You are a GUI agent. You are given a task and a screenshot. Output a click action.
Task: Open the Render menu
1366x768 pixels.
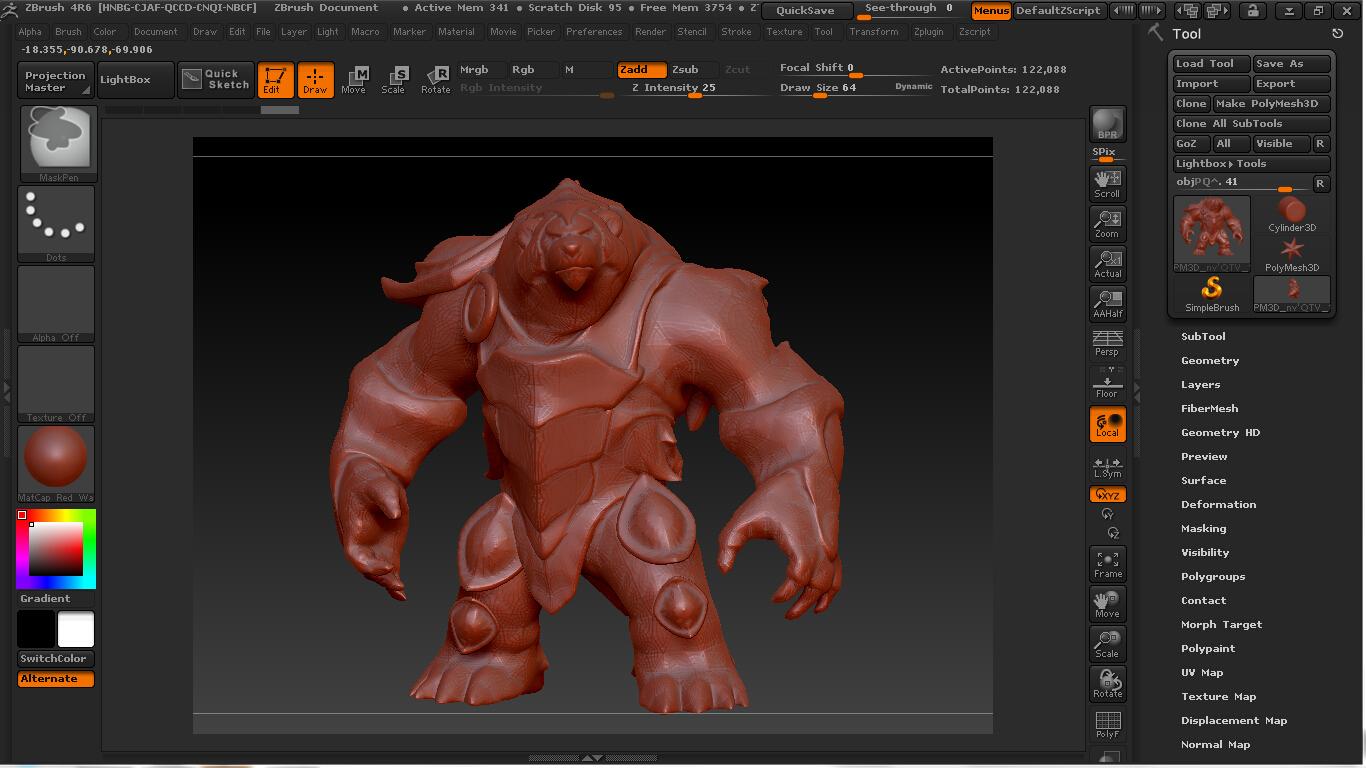pos(650,32)
